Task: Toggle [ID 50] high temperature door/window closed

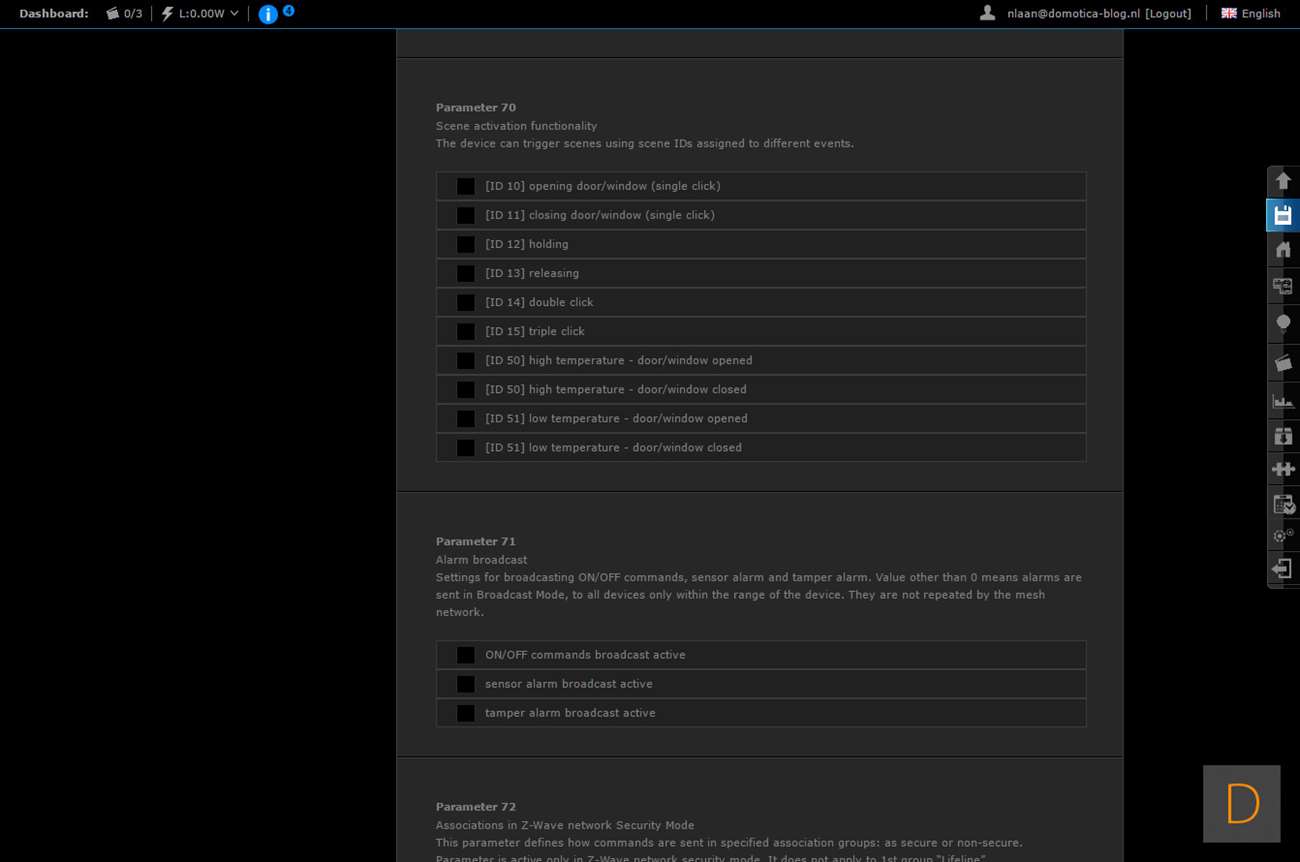Action: (466, 389)
